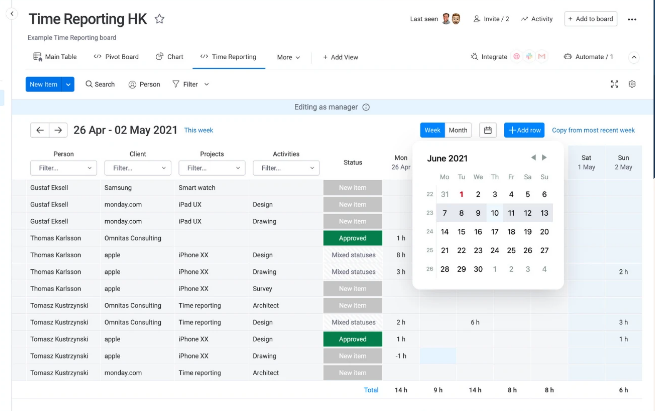Go to next week arrow
Viewport: 655px width, 411px height.
[x=58, y=130]
